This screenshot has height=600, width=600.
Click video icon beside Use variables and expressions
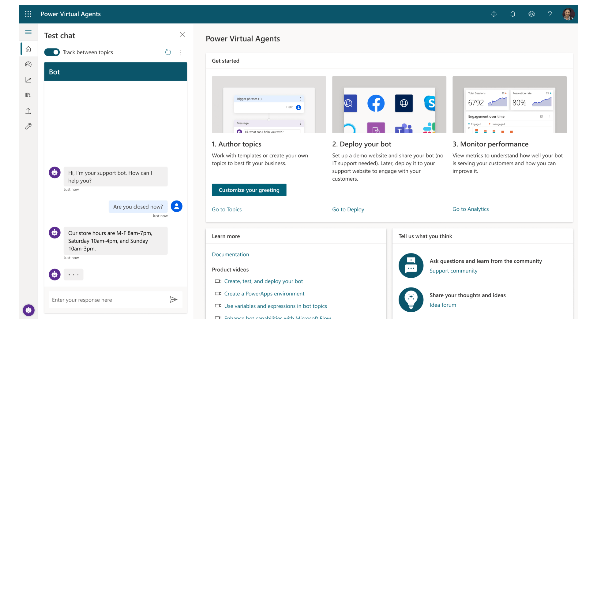pyautogui.click(x=218, y=306)
